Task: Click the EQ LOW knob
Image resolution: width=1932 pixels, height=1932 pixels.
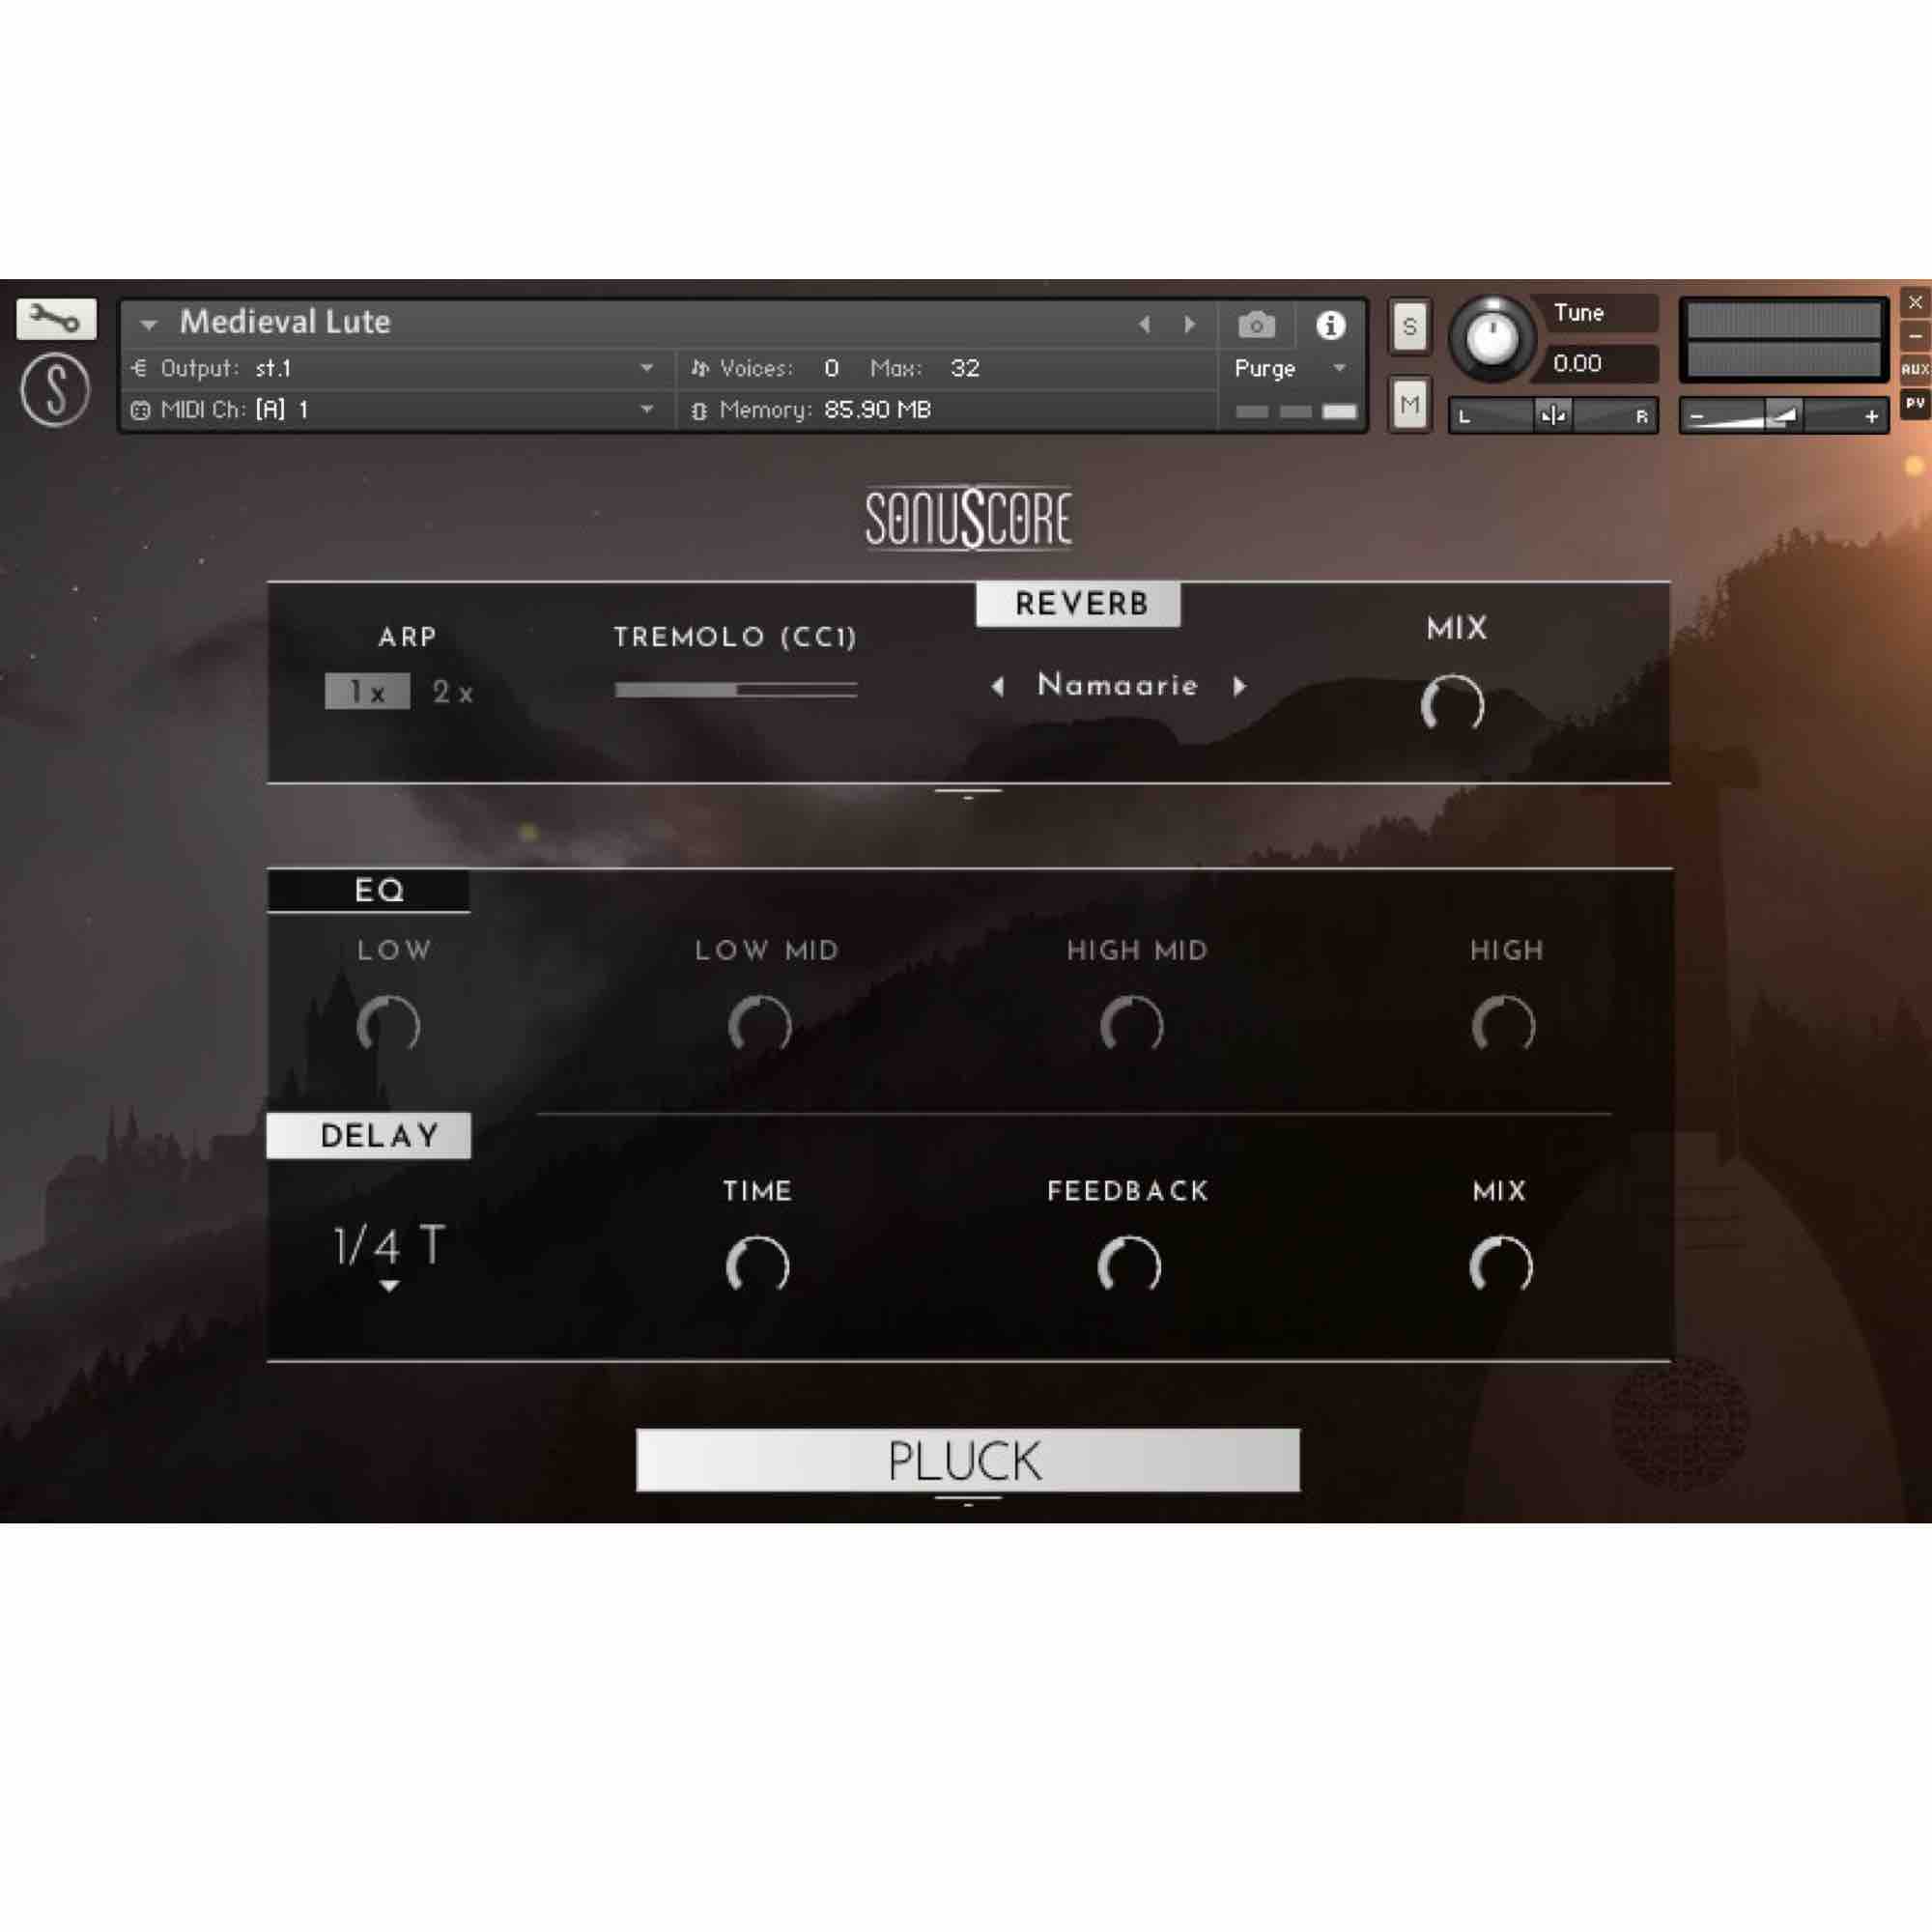Action: tap(388, 1025)
